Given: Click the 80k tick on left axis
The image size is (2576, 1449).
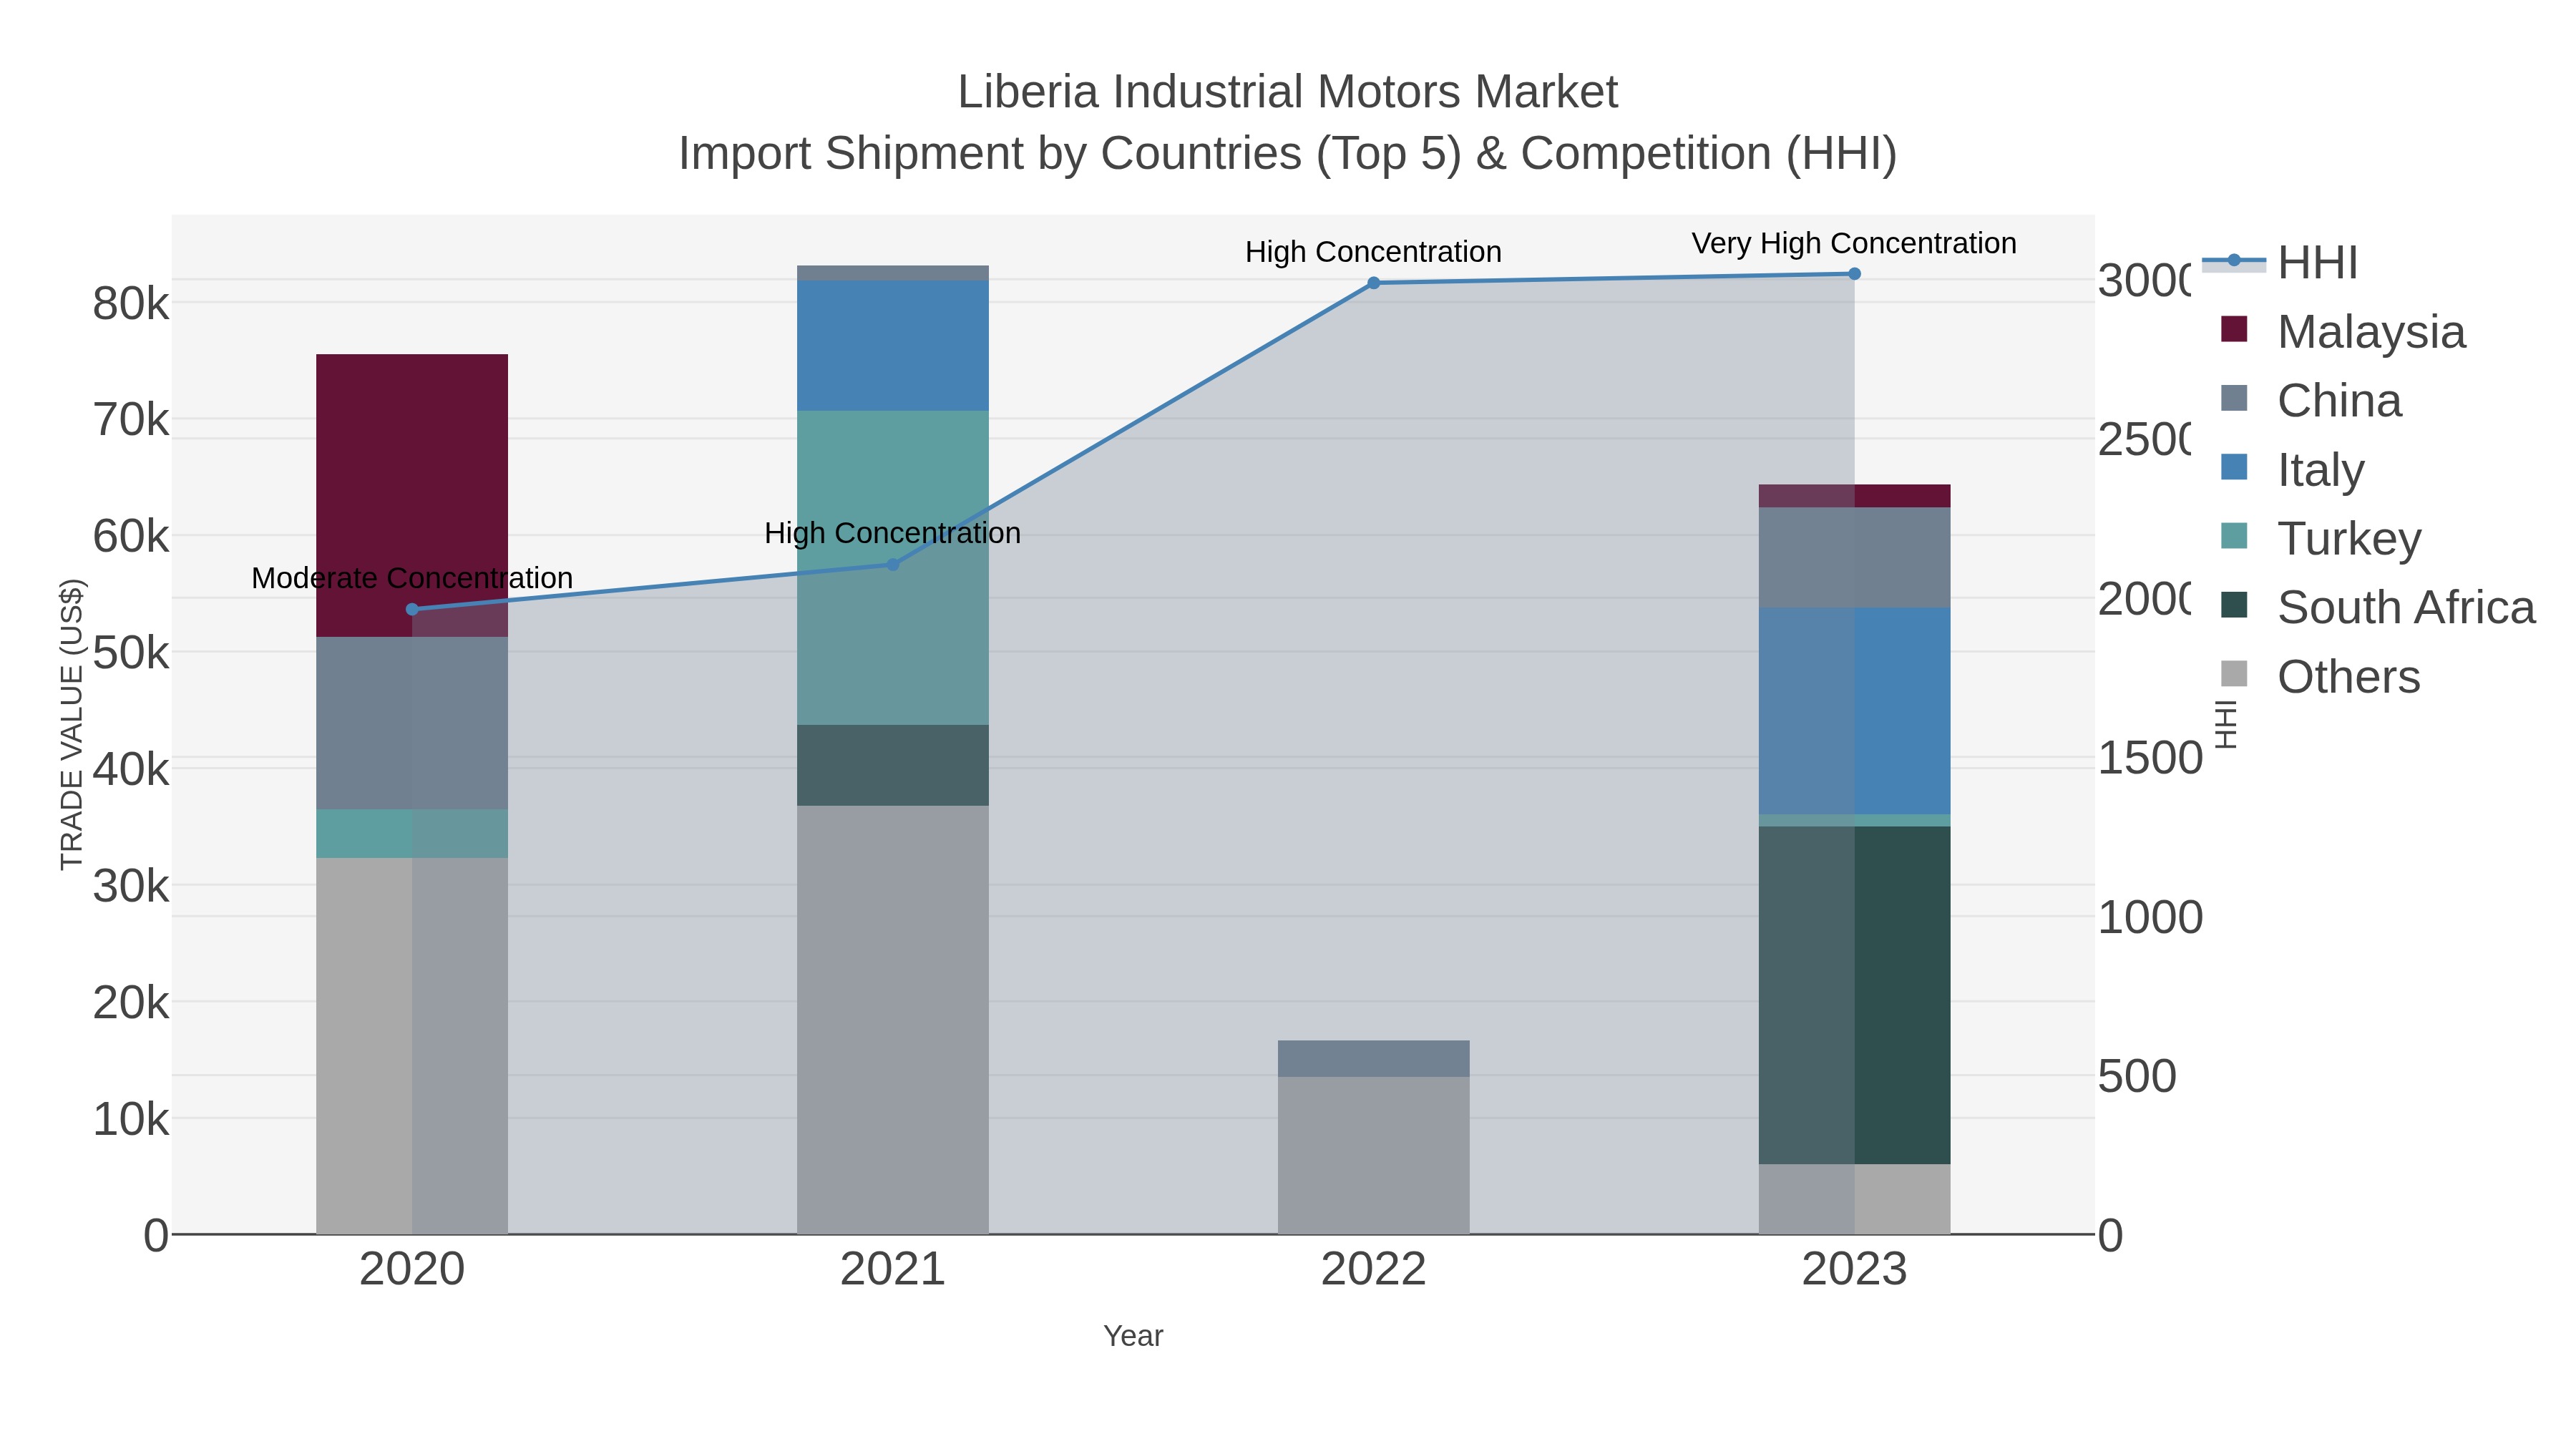Looking at the screenshot, I should [131, 304].
